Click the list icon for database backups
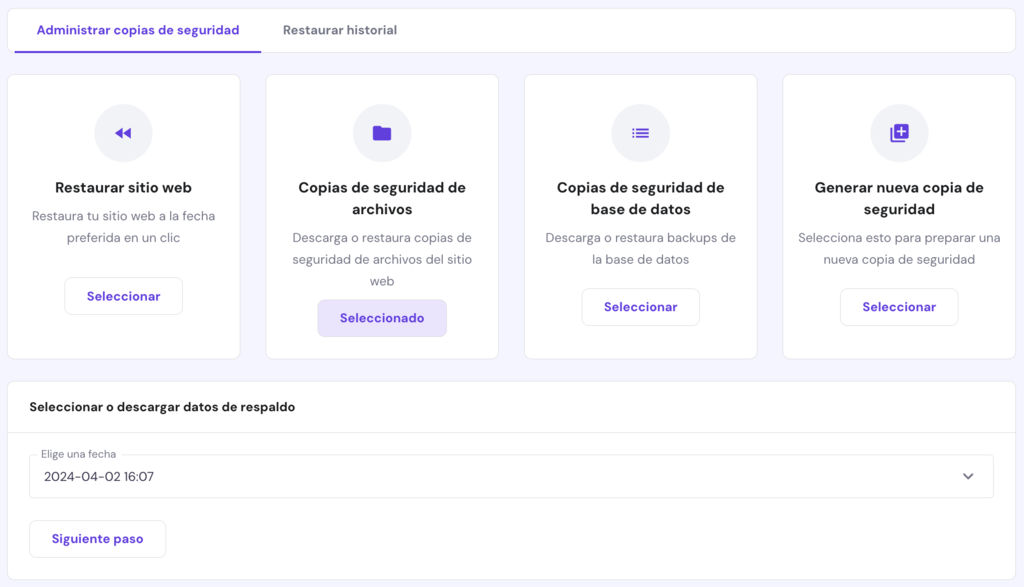Screen dimensions: 1024x587 (x=640, y=132)
